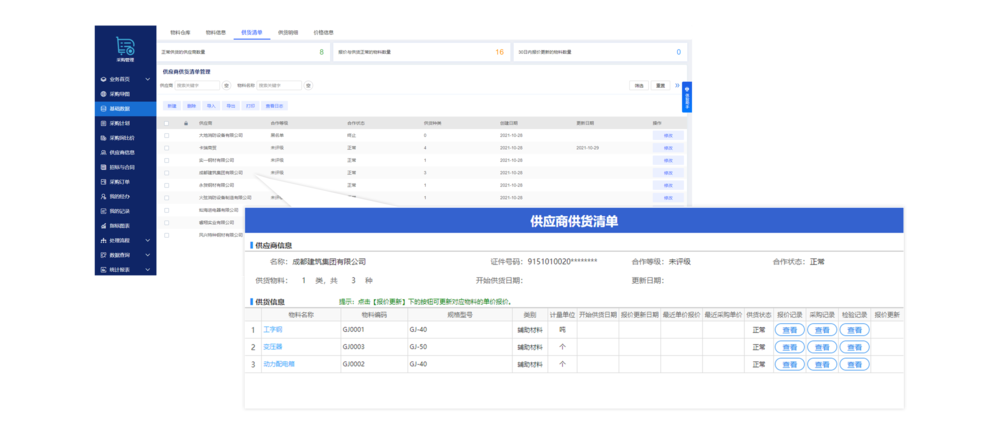Expand the 业务首页 sidebar menu
The height and width of the screenshot is (439, 1000).
[148, 78]
